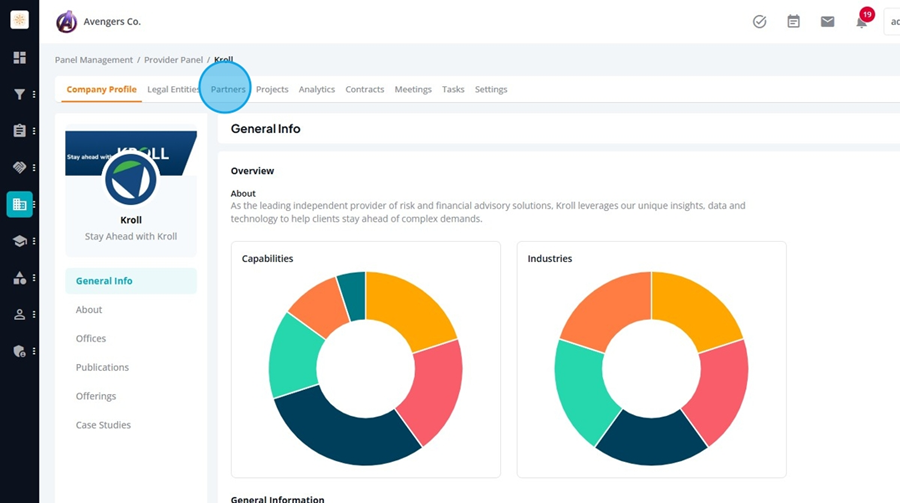The width and height of the screenshot is (900, 503).
Task: Click the Kroll round logo avatar
Action: point(131,179)
